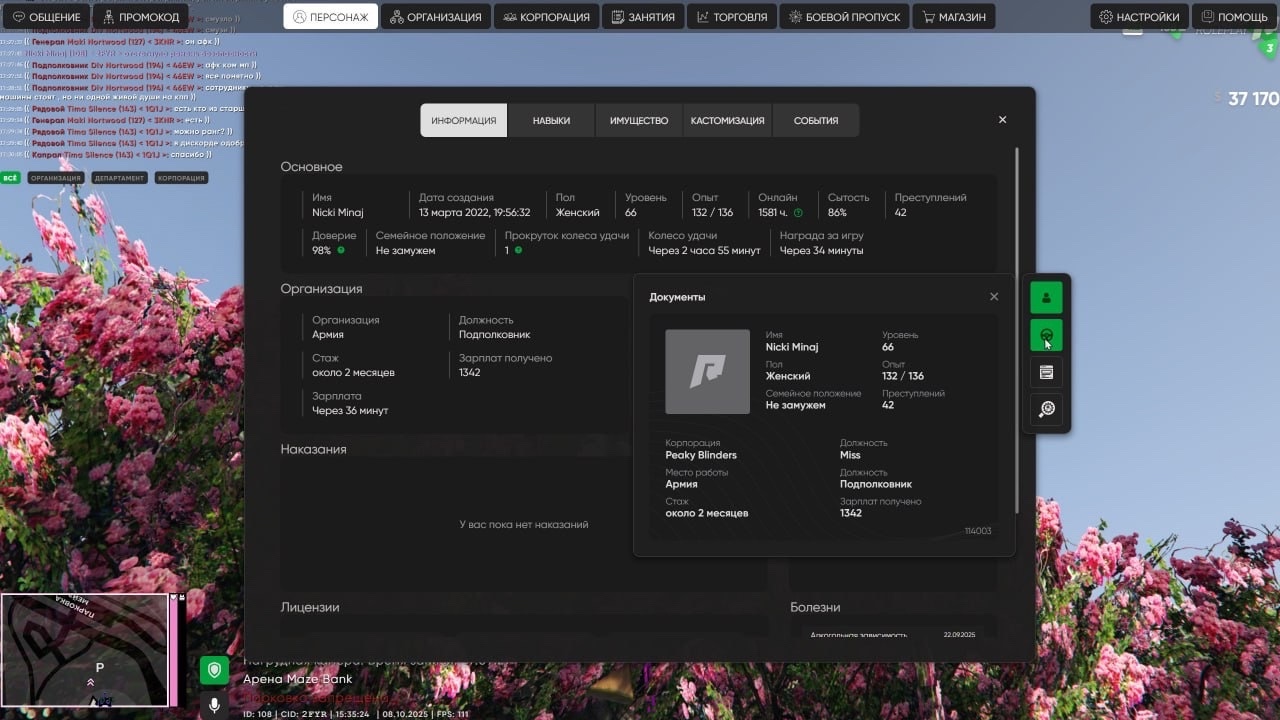1280x720 pixels.
Task: Click the Колесо удачи timer text
Action: coord(704,251)
